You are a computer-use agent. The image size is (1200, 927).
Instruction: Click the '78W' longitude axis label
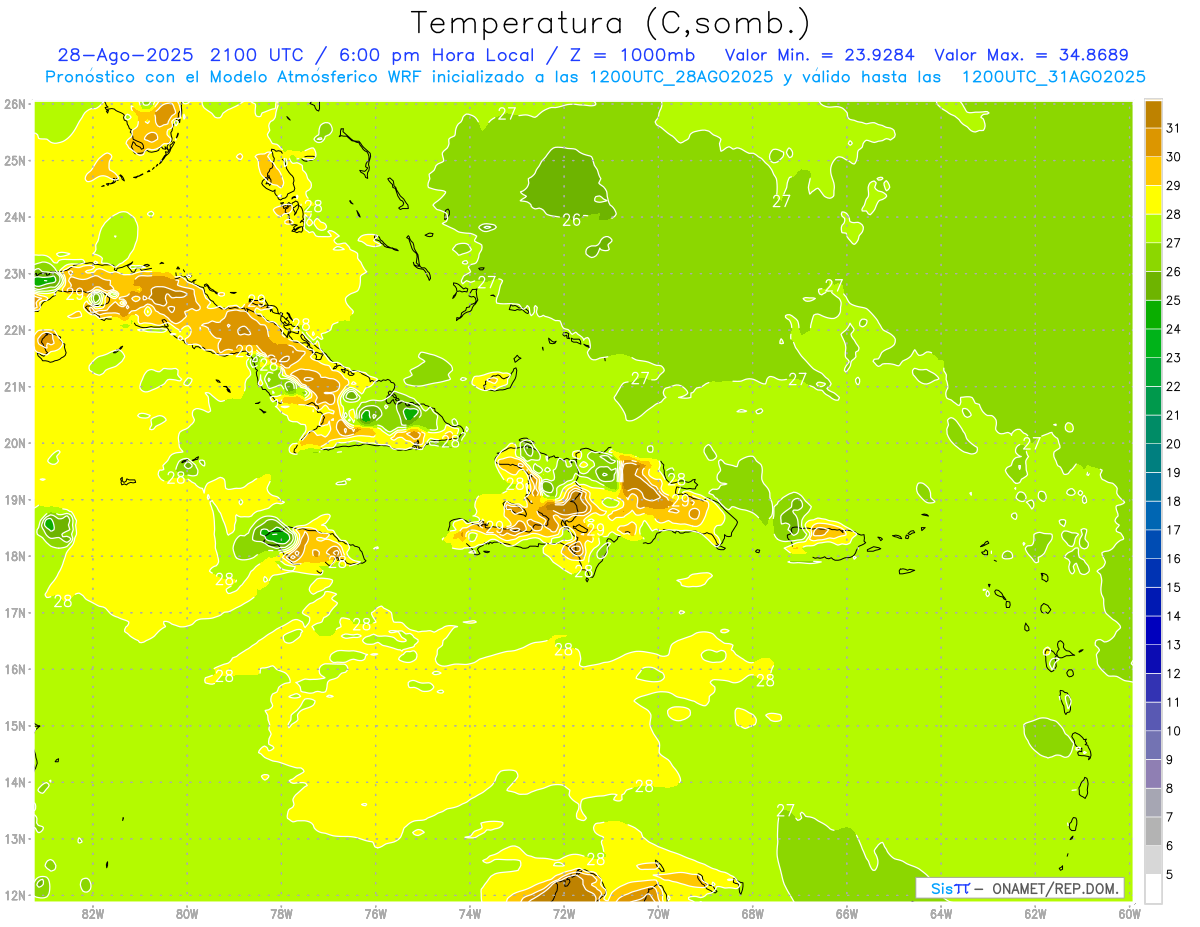(x=281, y=913)
